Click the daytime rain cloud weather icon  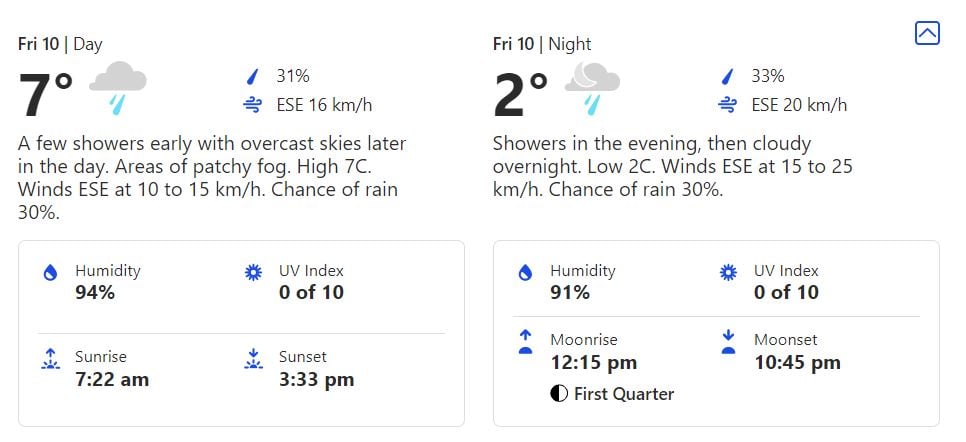tap(118, 87)
